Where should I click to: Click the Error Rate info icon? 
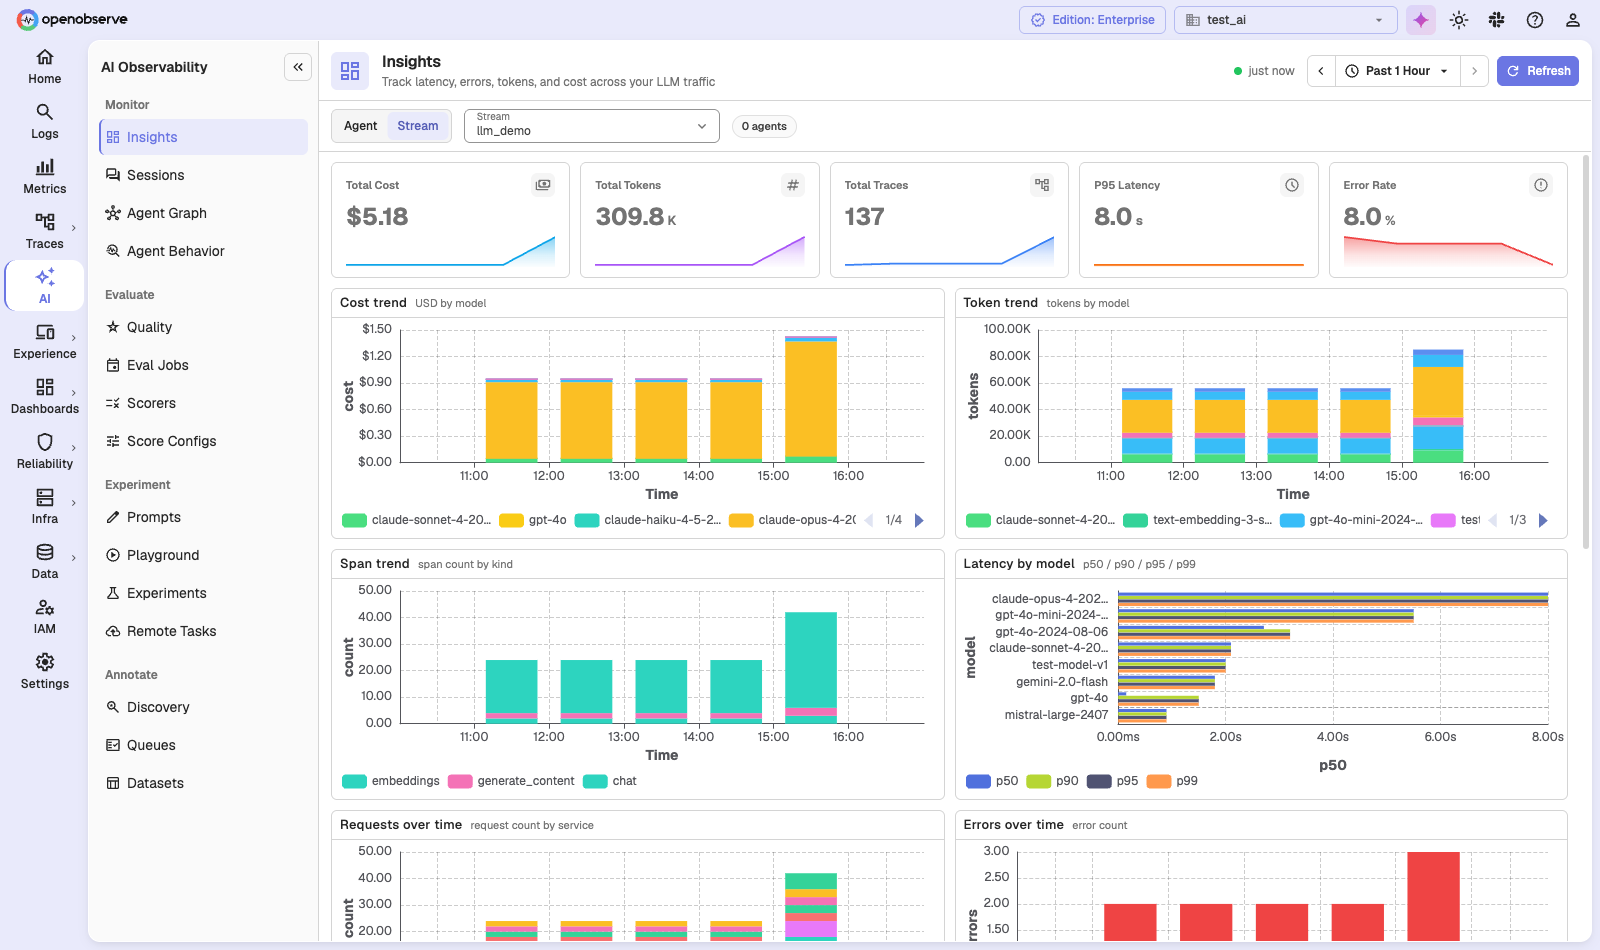pos(1541,185)
